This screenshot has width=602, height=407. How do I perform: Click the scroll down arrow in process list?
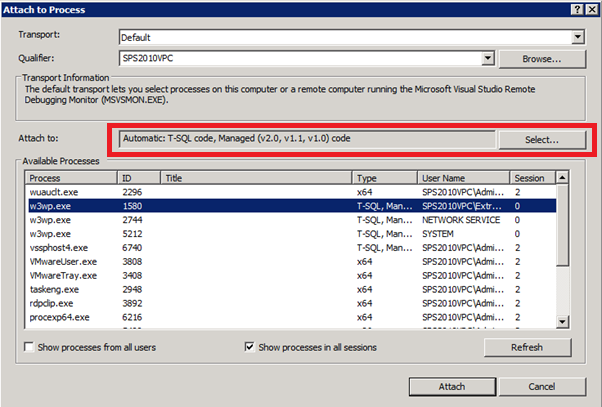tap(562, 322)
